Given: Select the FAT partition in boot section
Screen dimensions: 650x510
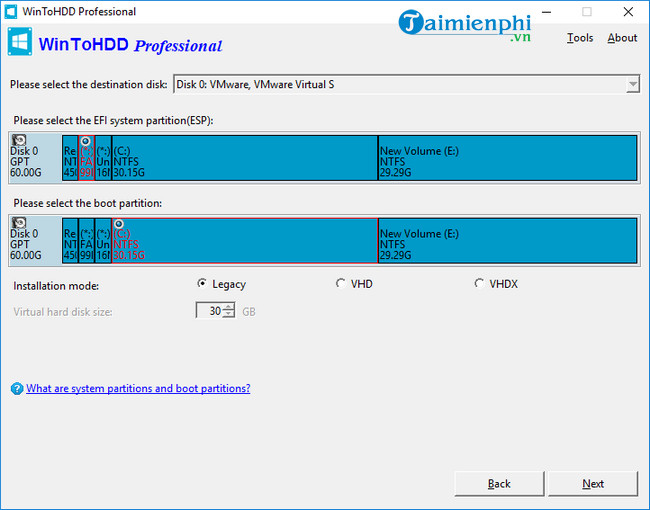Looking at the screenshot, I should point(86,241).
